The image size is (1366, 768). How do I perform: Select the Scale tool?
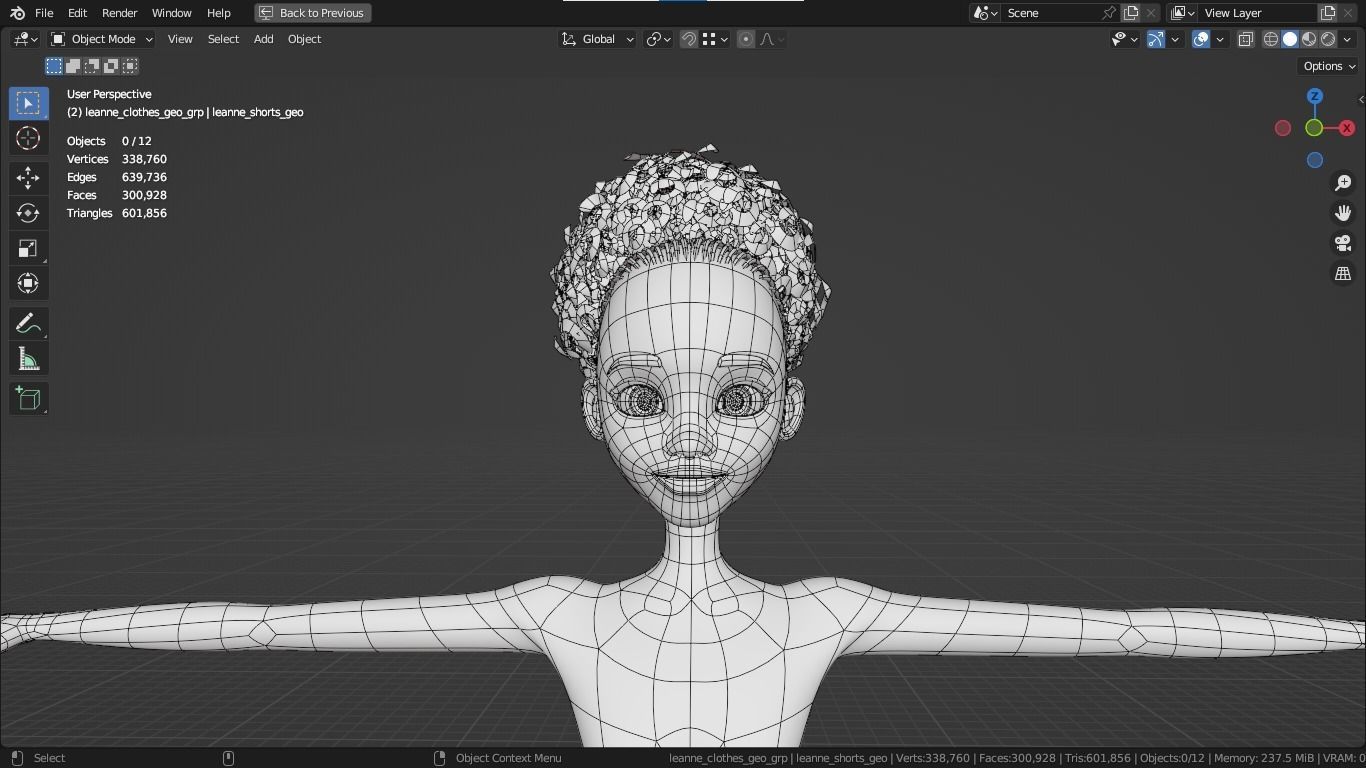coord(28,248)
